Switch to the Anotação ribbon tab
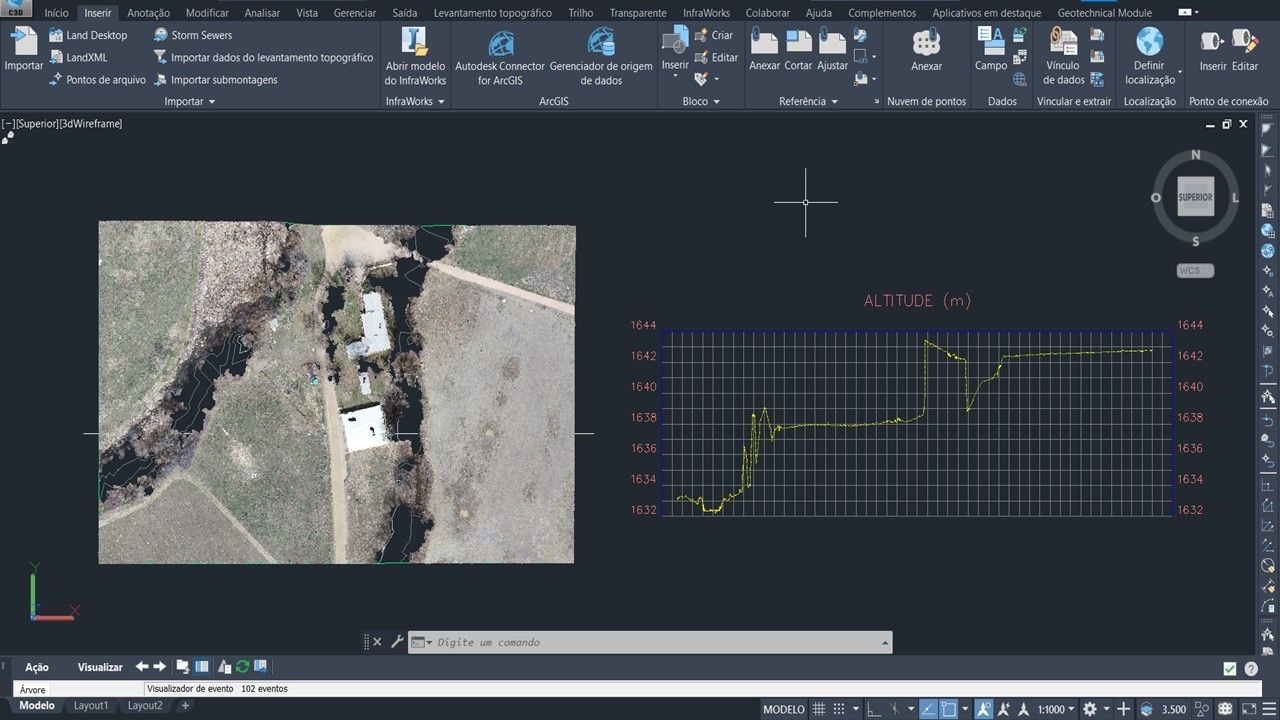 [148, 13]
